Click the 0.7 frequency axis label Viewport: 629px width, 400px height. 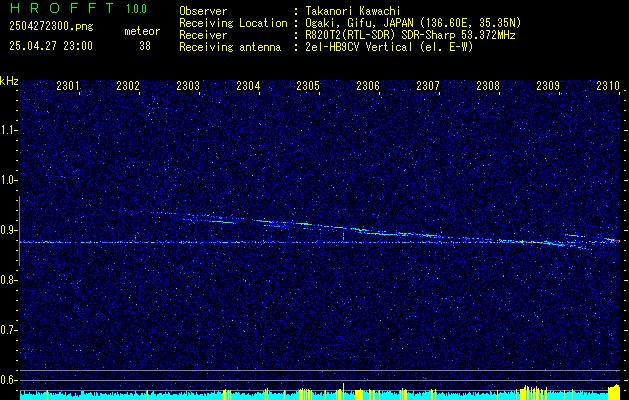pyautogui.click(x=8, y=330)
